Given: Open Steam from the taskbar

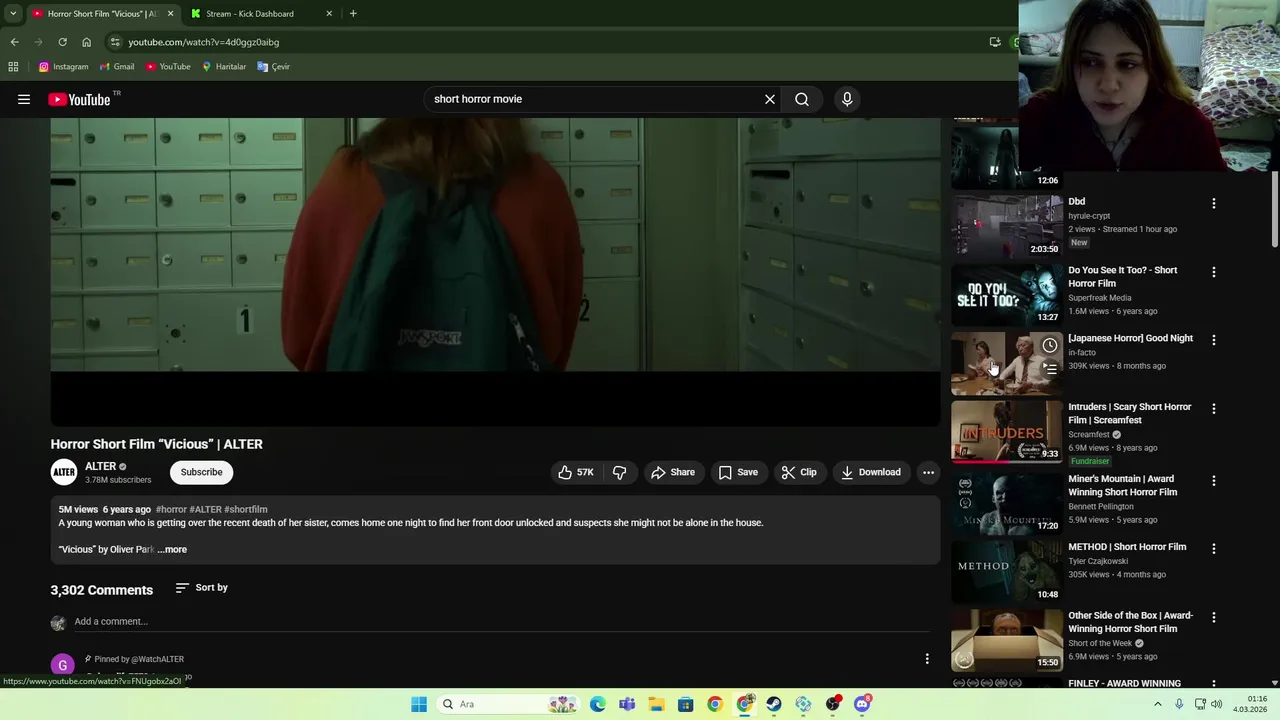Looking at the screenshot, I should click(774, 704).
